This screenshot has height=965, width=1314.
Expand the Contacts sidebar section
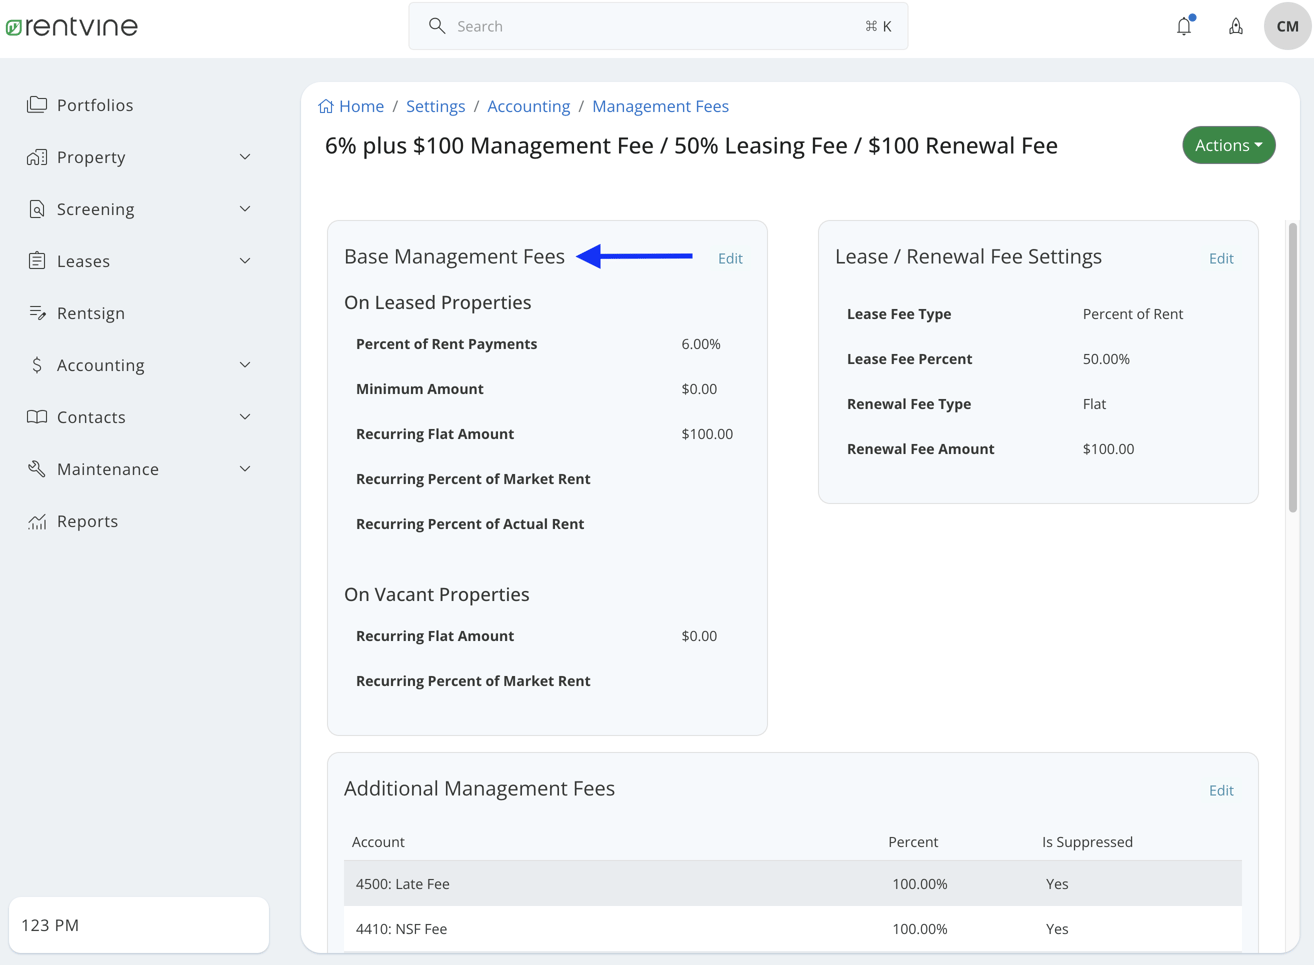click(x=244, y=416)
